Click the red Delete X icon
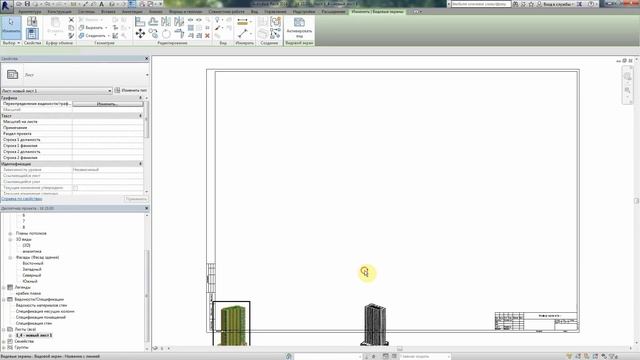The image size is (640, 360). 207,36
